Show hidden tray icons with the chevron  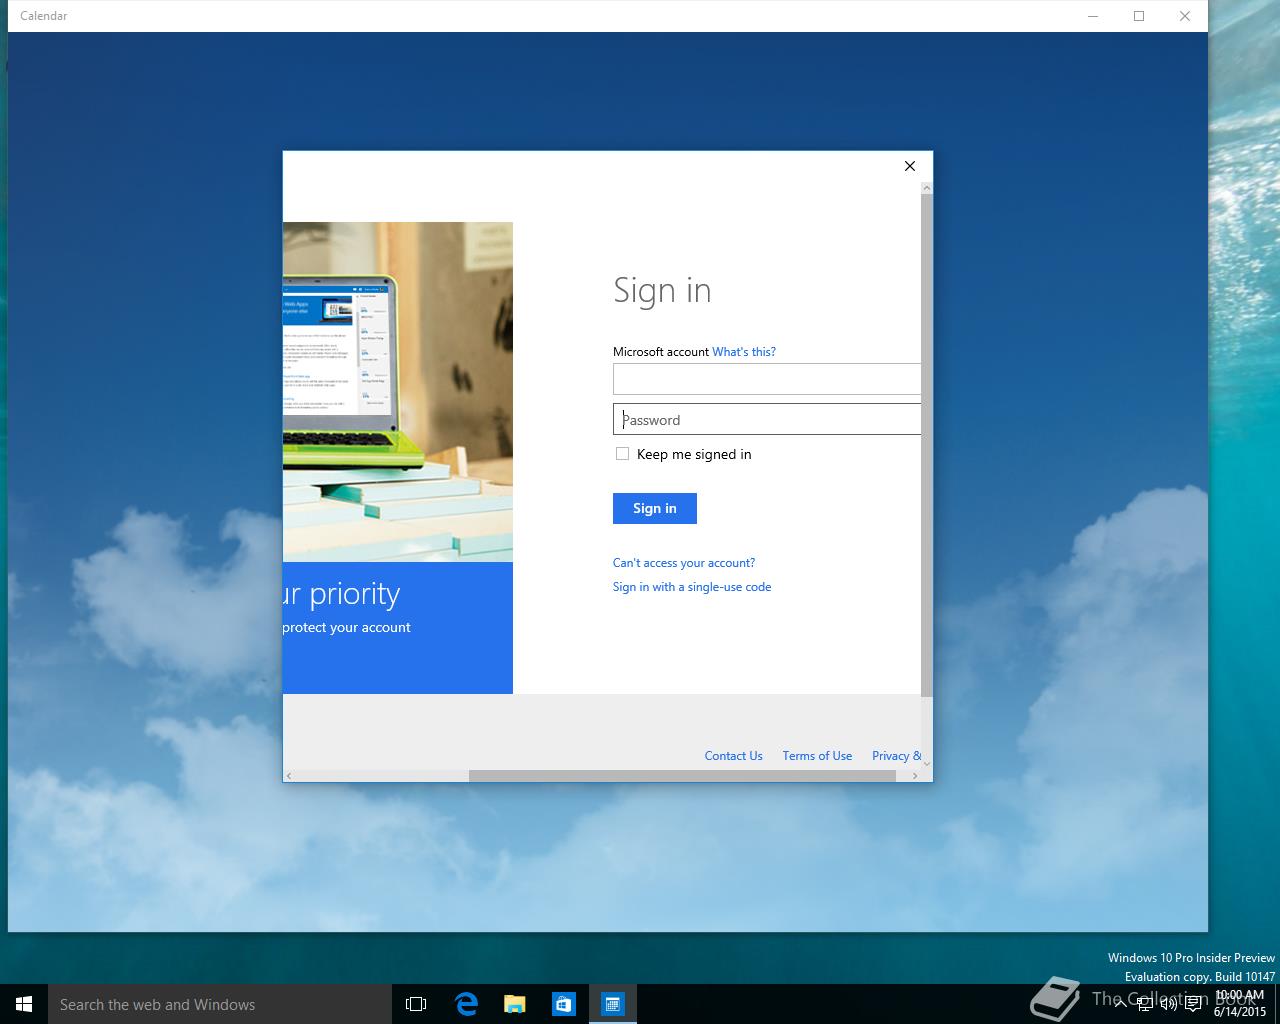1120,1004
